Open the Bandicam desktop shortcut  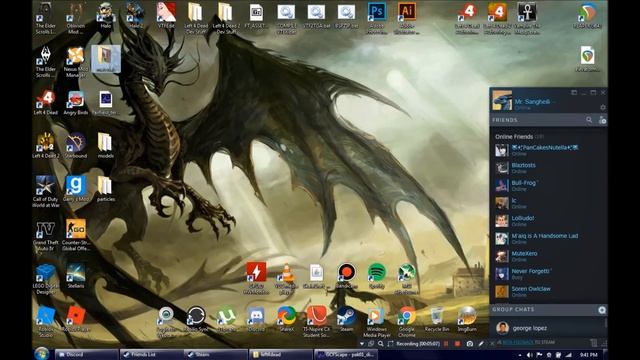346,276
